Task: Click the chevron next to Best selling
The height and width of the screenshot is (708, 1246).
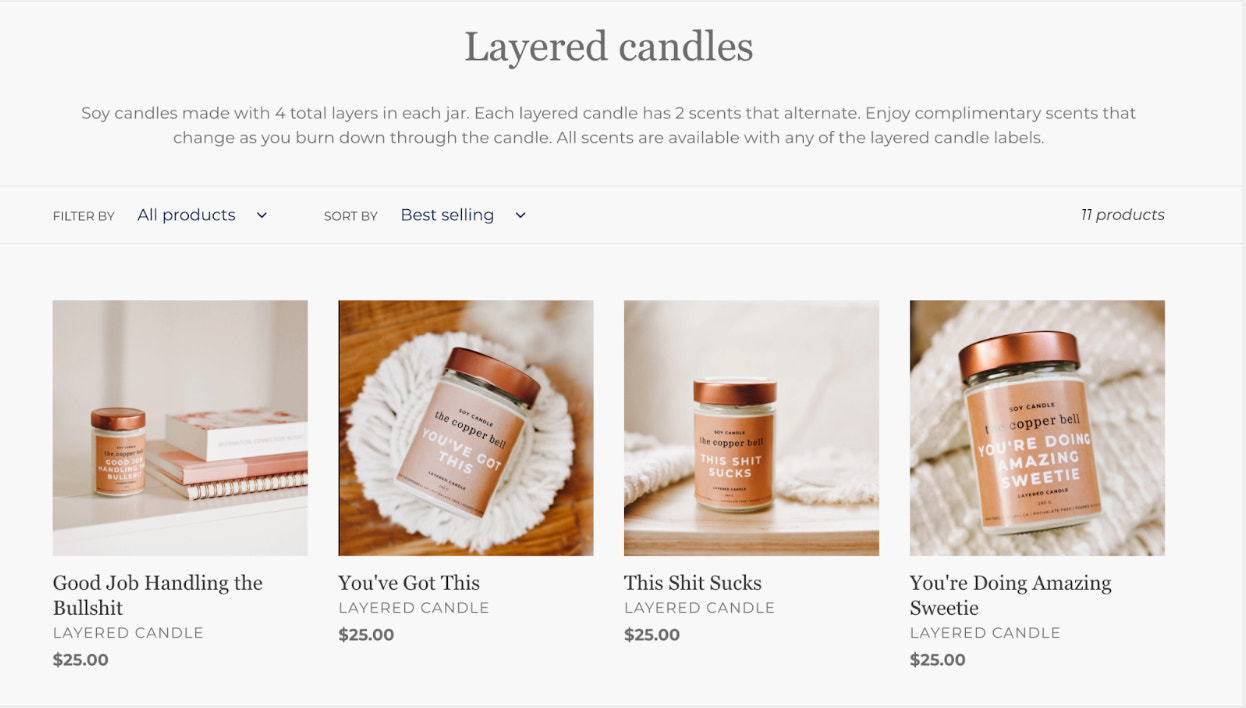Action: pyautogui.click(x=520, y=215)
